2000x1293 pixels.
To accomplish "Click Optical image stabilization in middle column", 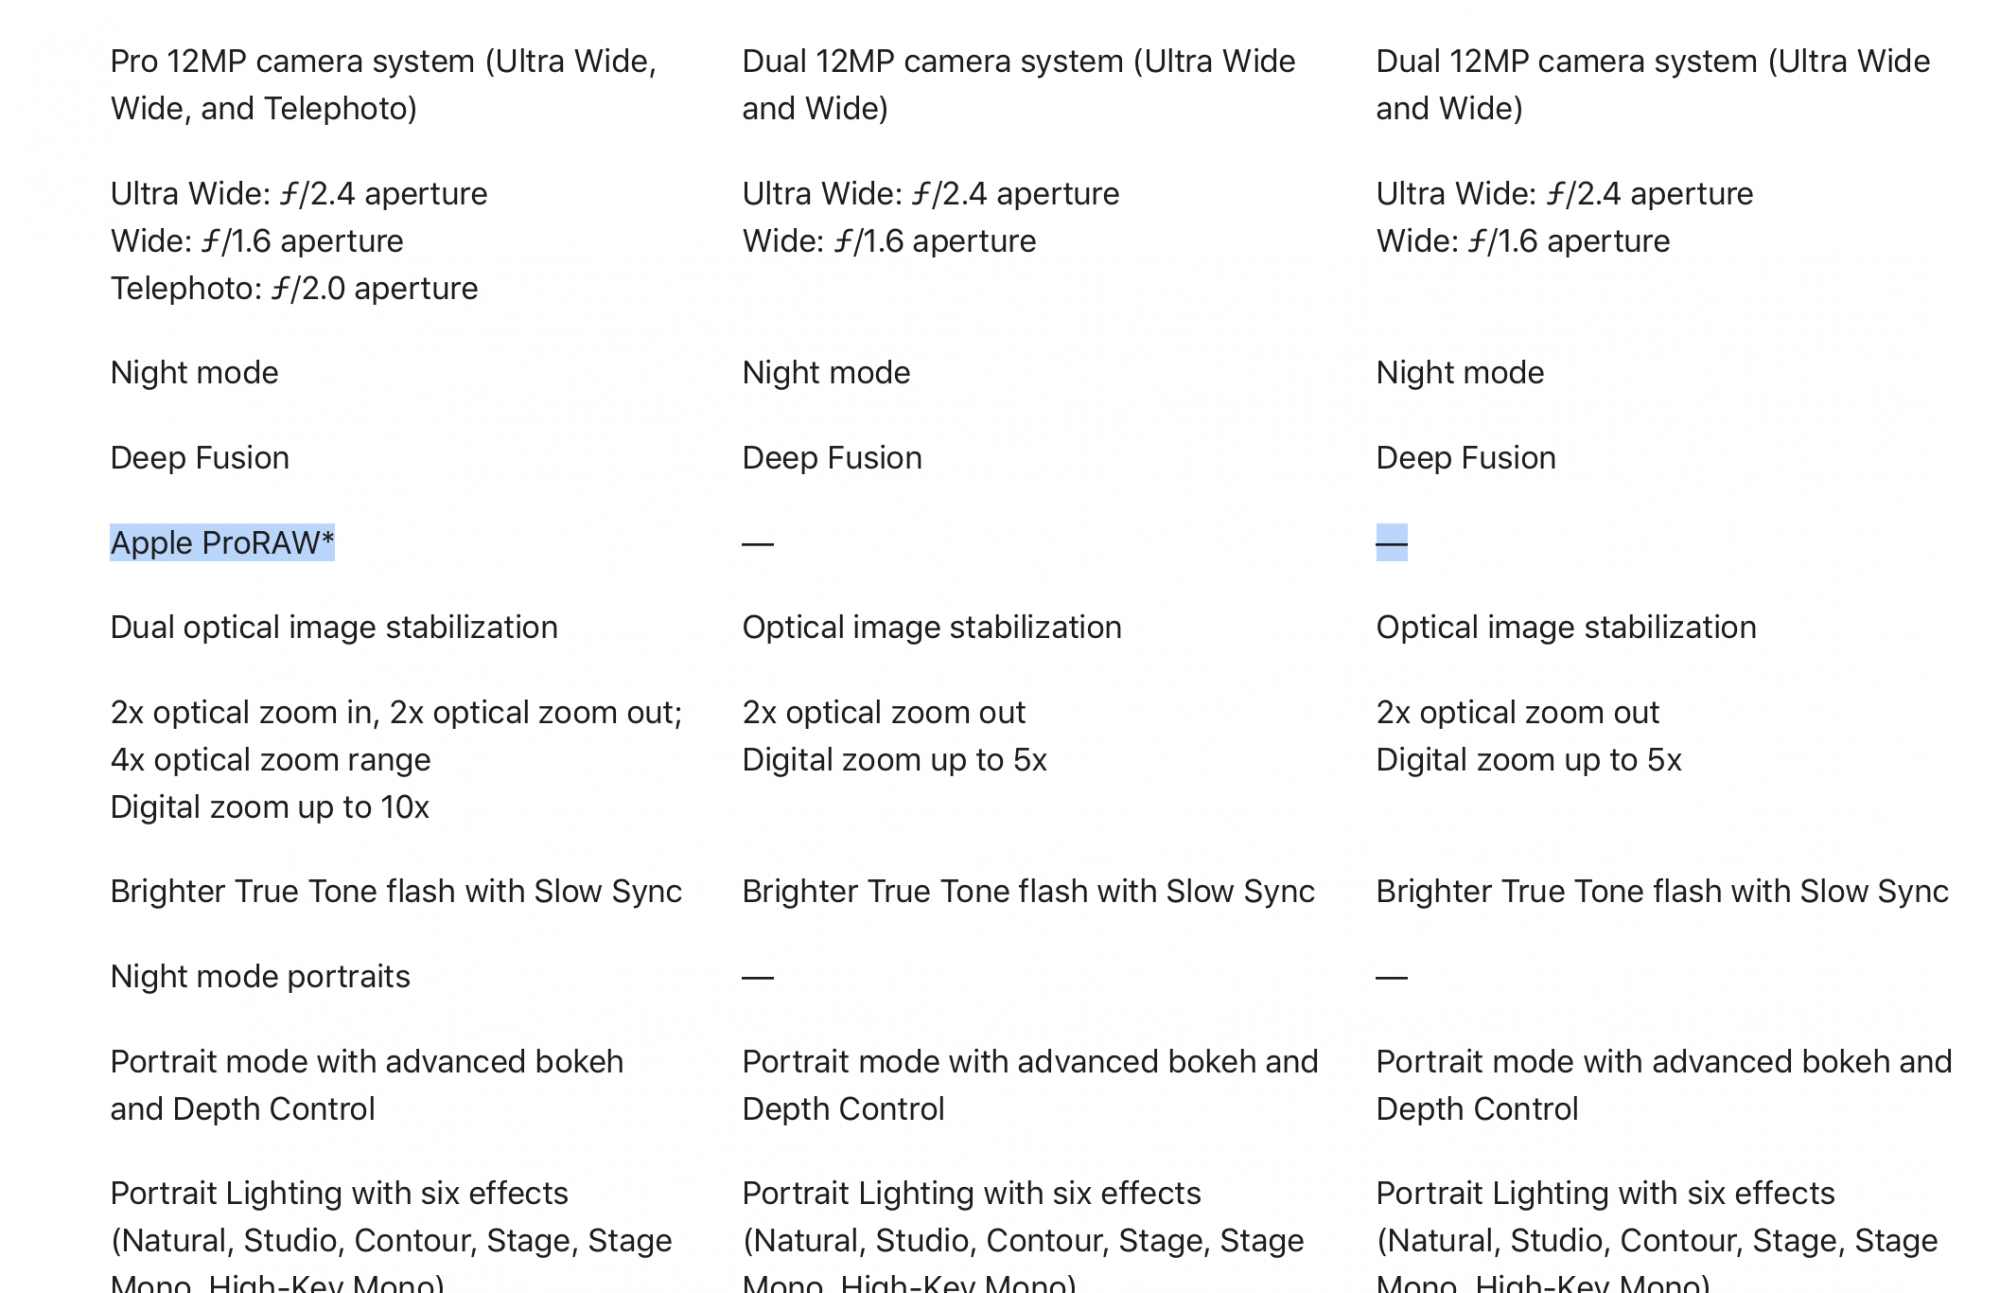I will coord(932,628).
